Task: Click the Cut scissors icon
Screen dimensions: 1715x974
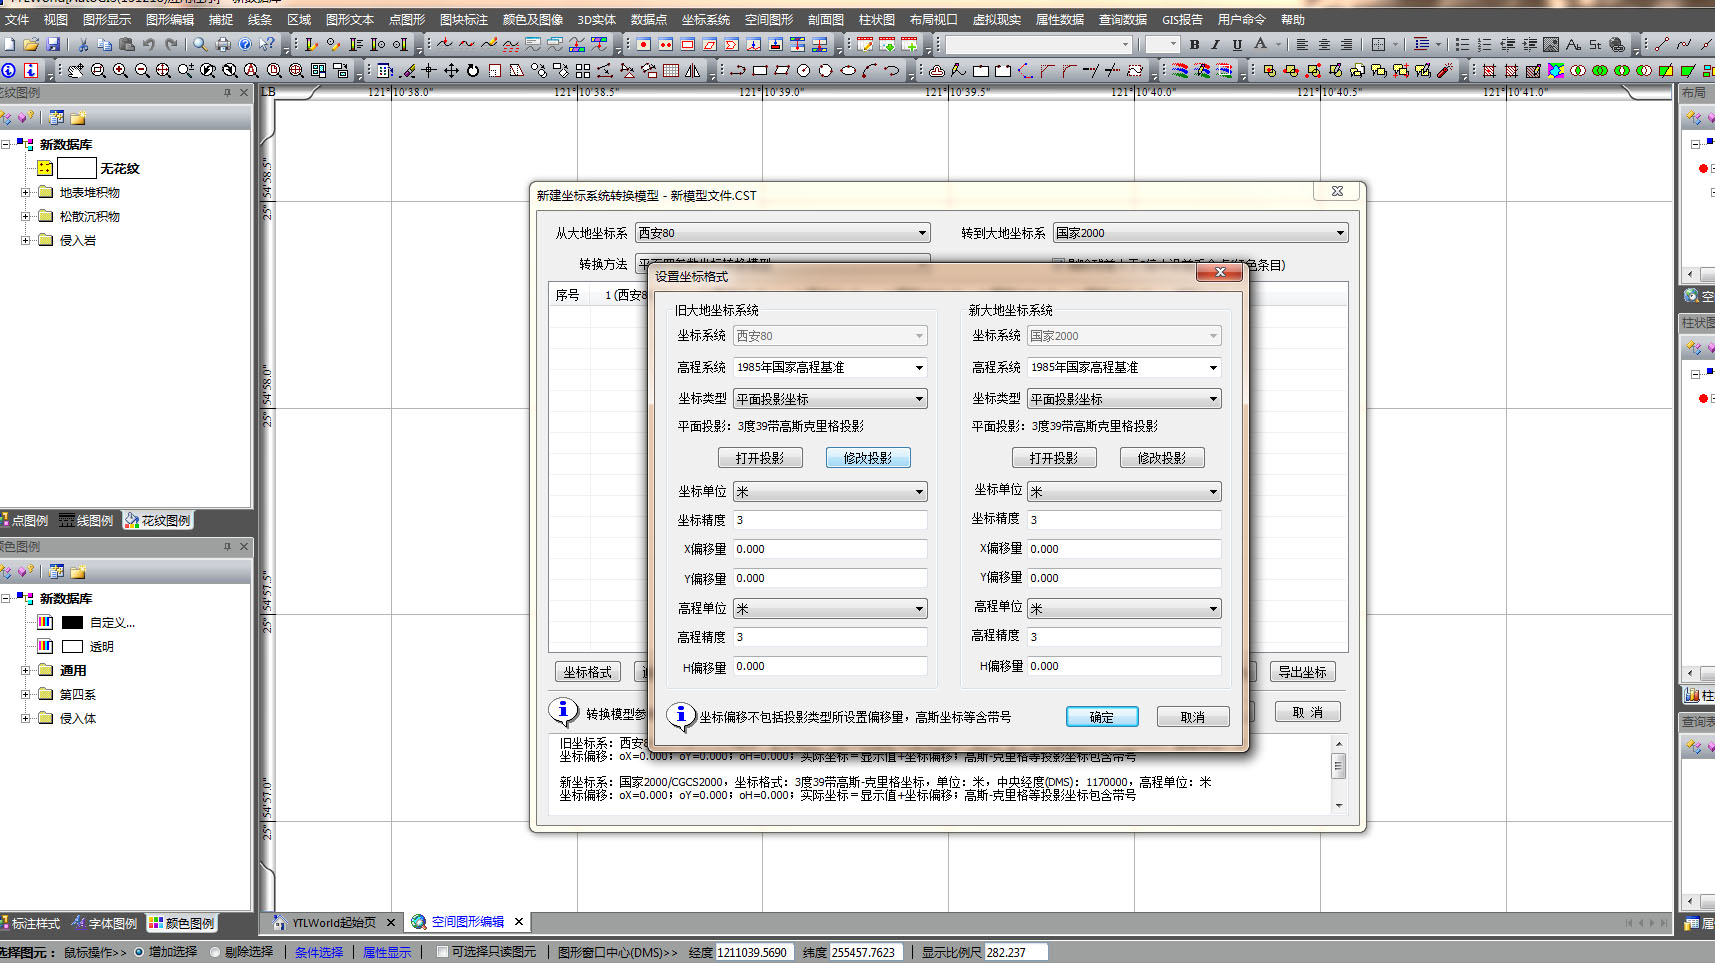Action: coord(83,44)
